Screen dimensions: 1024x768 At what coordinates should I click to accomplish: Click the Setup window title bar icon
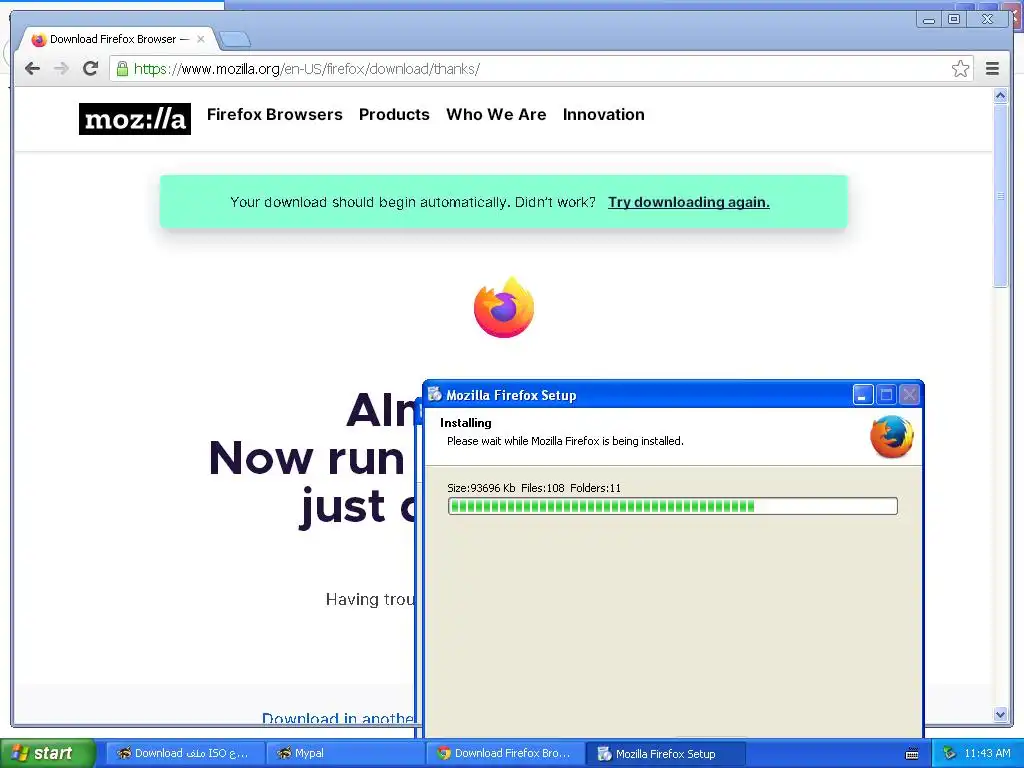click(434, 394)
